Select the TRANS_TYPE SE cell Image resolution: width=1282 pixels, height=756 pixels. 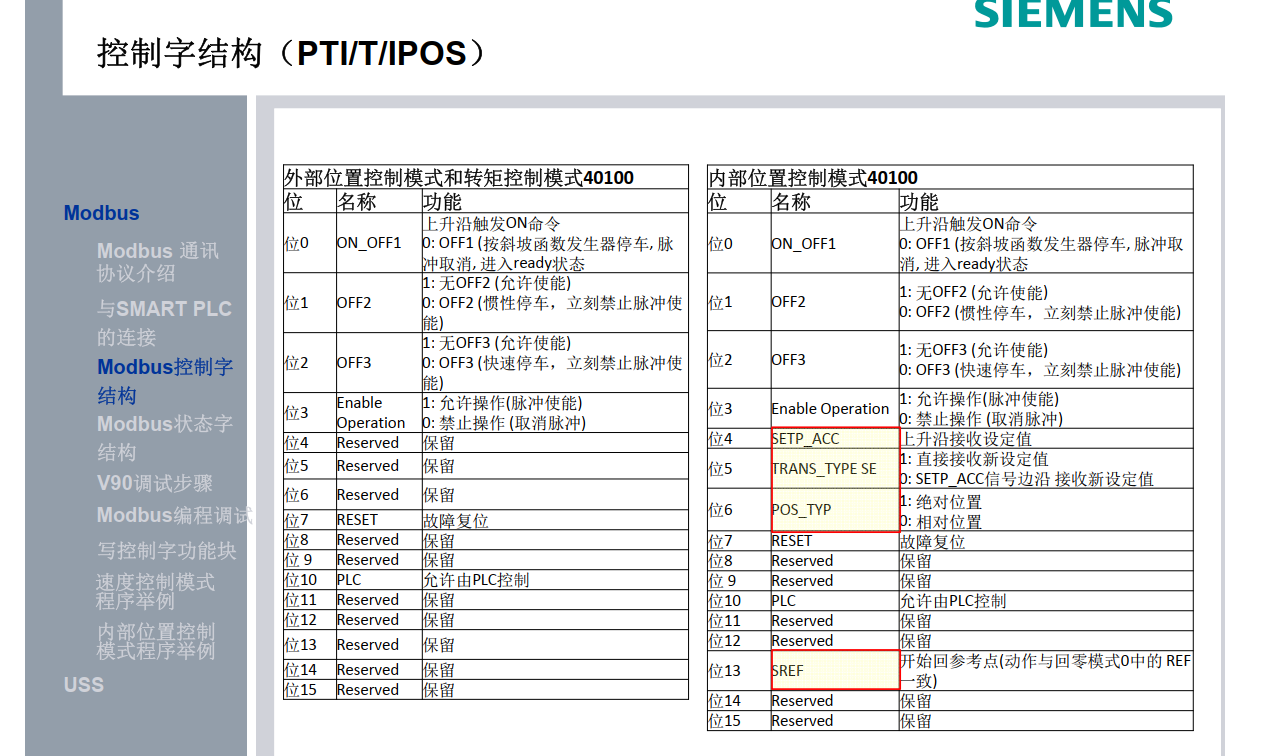click(x=835, y=468)
